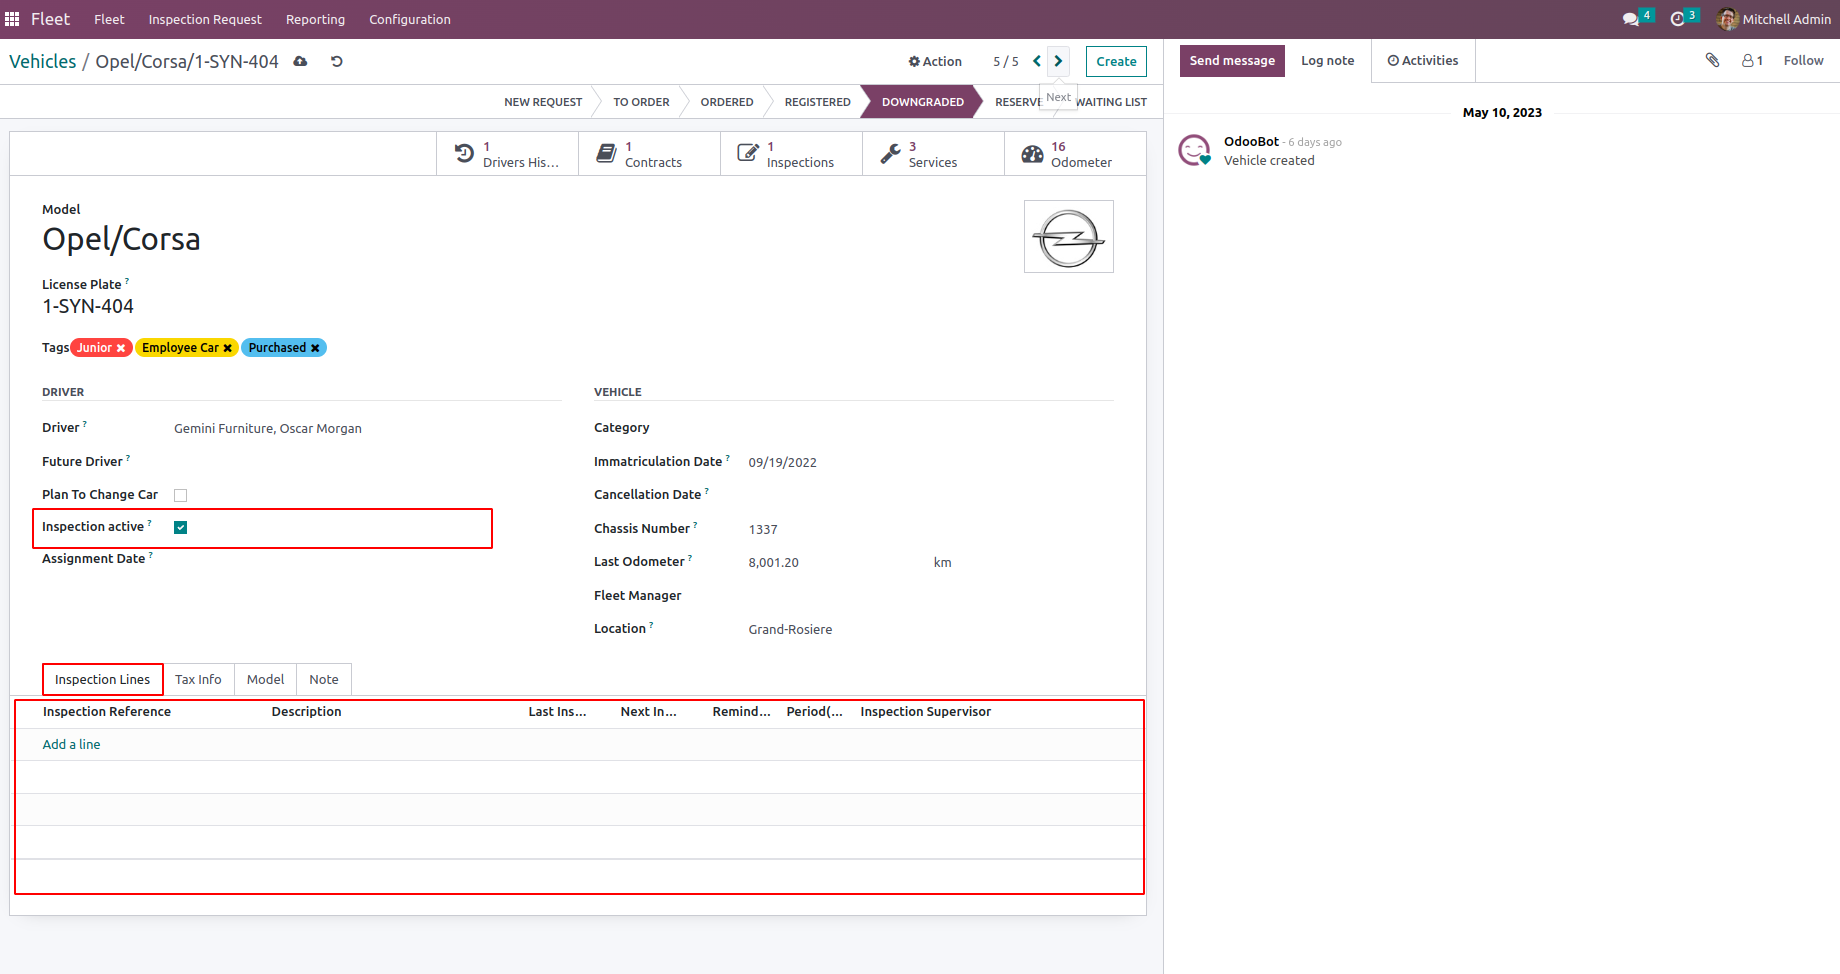Open Odometer gauge stat button
The image size is (1840, 974).
click(x=1075, y=154)
